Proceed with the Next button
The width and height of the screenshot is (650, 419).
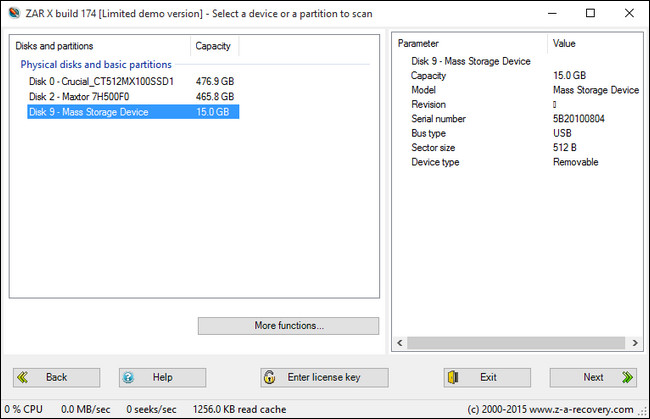593,378
